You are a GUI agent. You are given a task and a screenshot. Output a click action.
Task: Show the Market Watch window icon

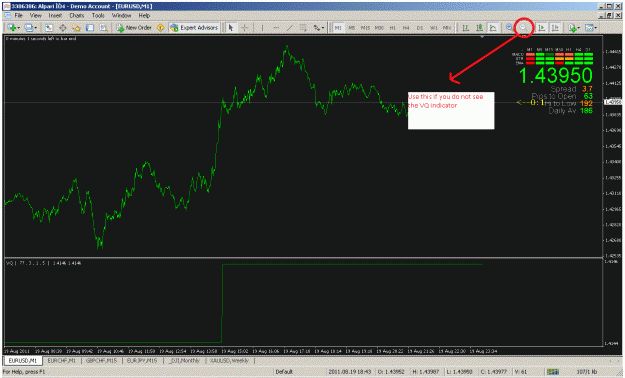(x=49, y=28)
